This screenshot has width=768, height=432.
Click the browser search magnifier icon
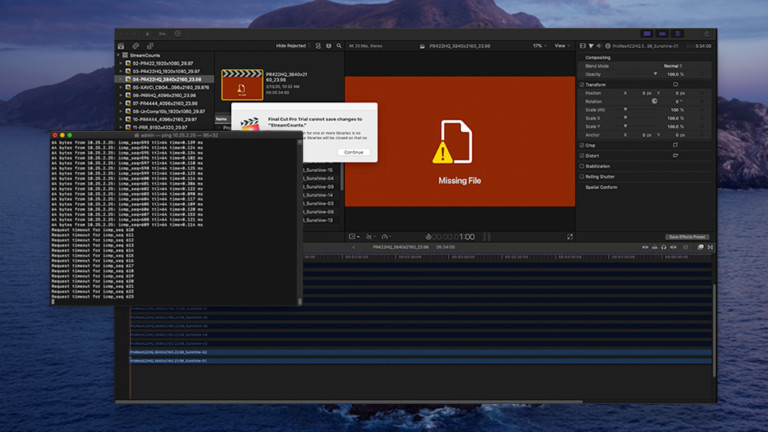339,46
